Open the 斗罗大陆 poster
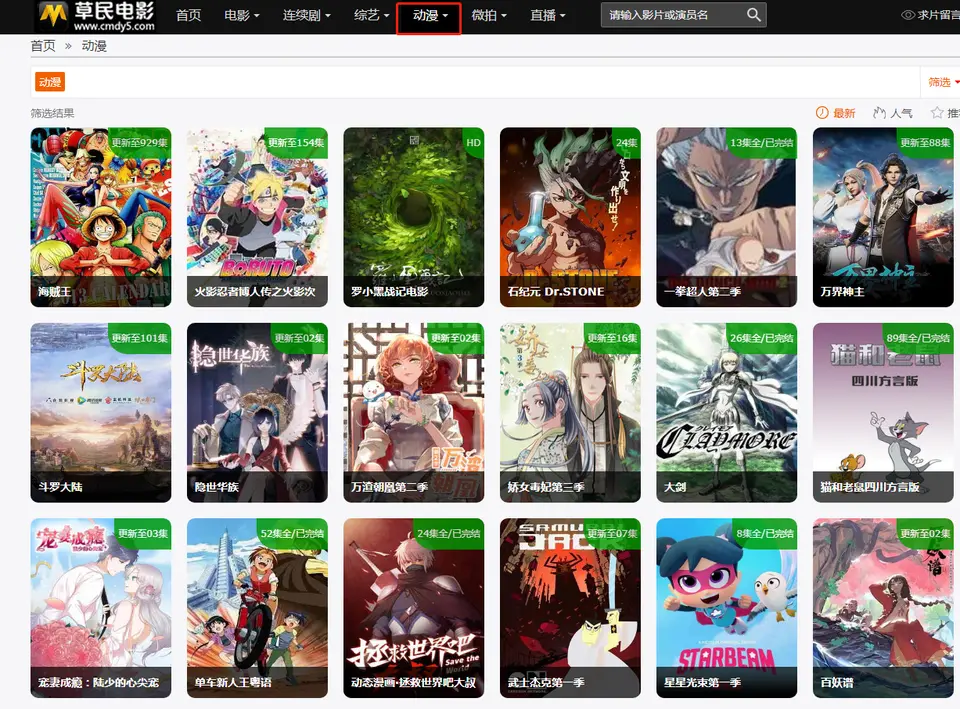This screenshot has height=709, width=960. tap(101, 413)
